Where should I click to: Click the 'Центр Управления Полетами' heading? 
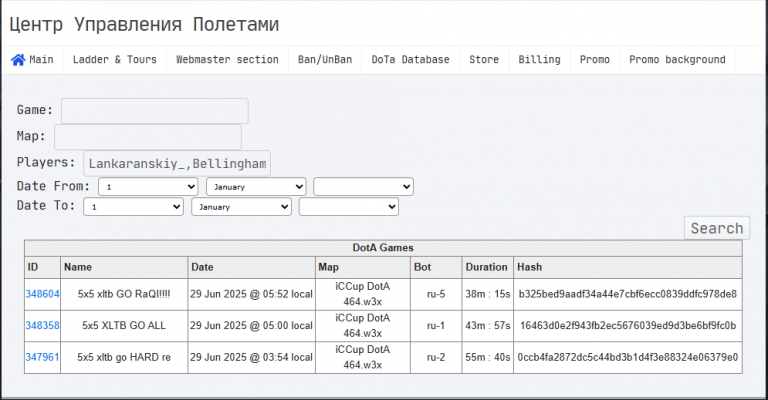click(x=144, y=24)
